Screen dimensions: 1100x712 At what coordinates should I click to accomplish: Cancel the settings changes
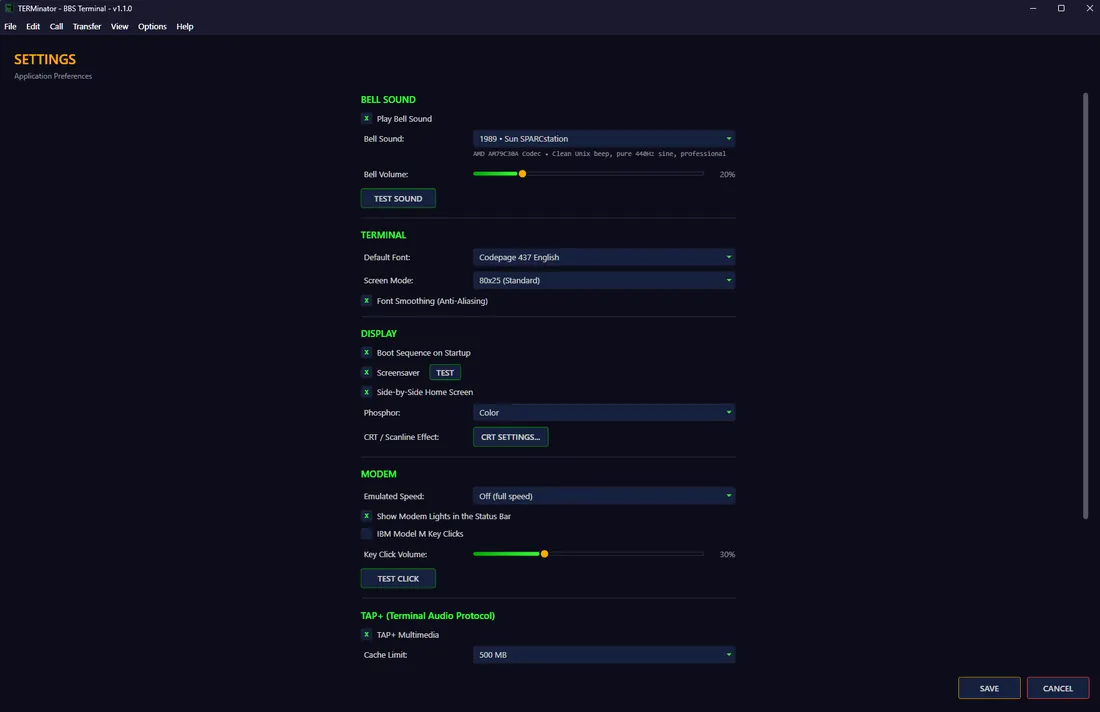pyautogui.click(x=1057, y=688)
